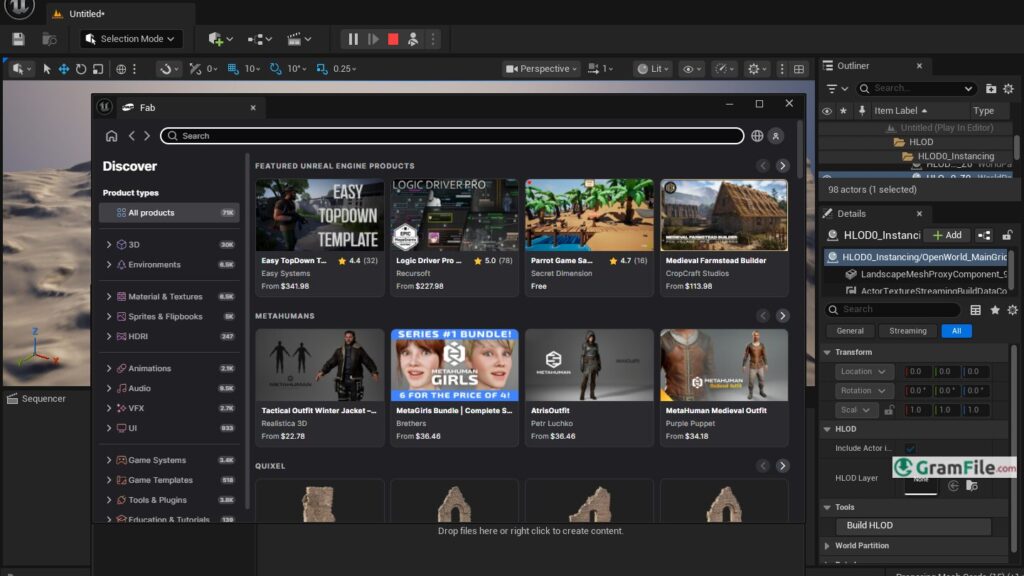
Task: Select All products in Product types
Action: point(169,213)
